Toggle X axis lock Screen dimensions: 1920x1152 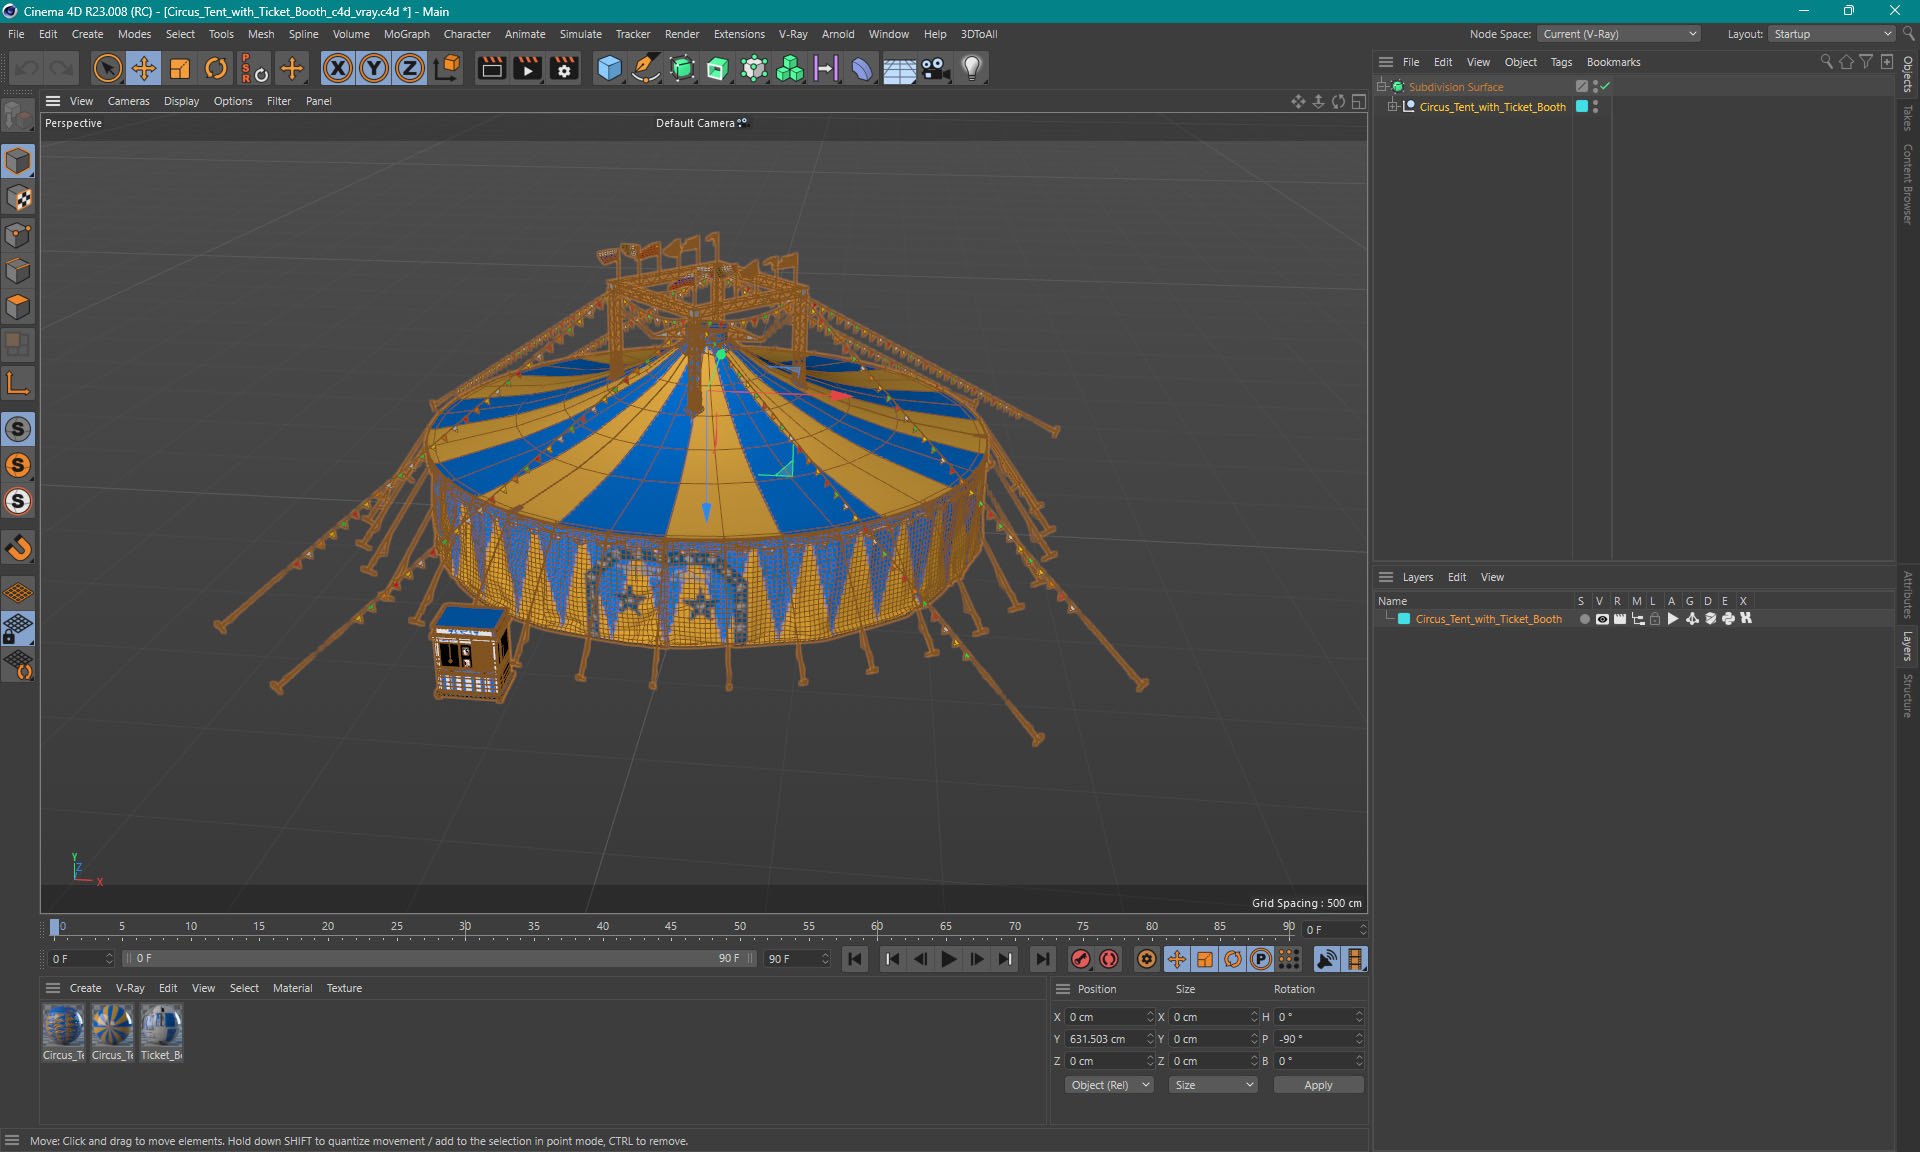pos(338,68)
